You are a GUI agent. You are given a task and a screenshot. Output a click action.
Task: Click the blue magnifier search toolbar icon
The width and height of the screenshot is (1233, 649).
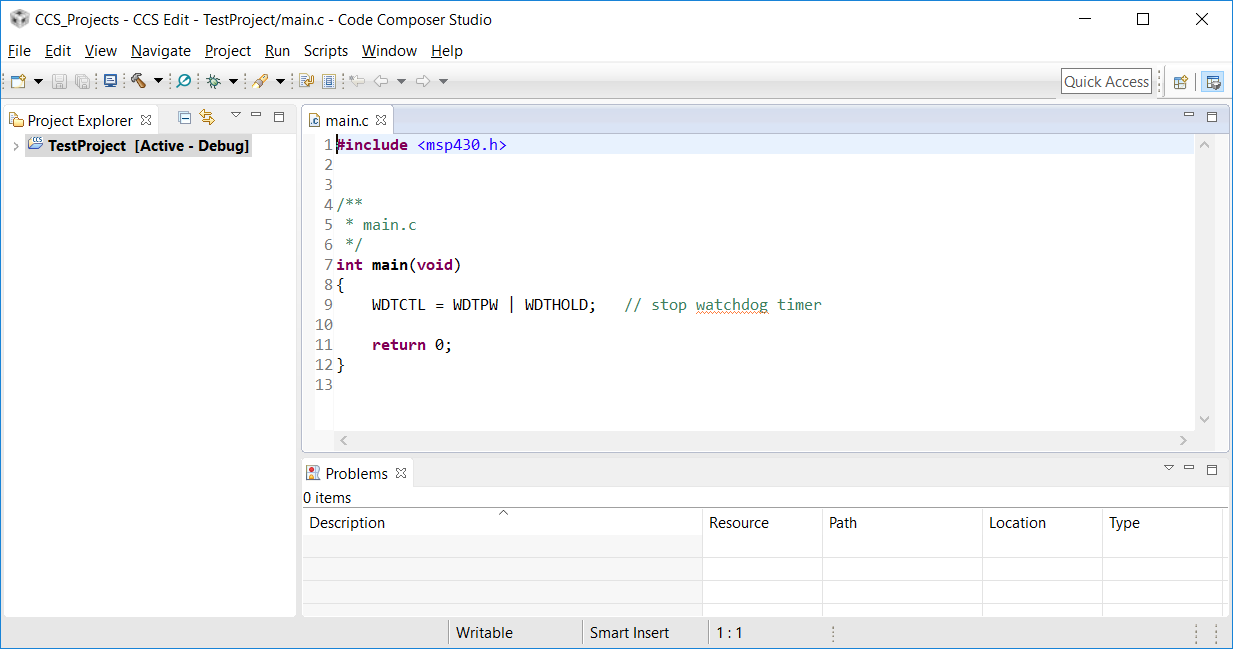click(184, 81)
